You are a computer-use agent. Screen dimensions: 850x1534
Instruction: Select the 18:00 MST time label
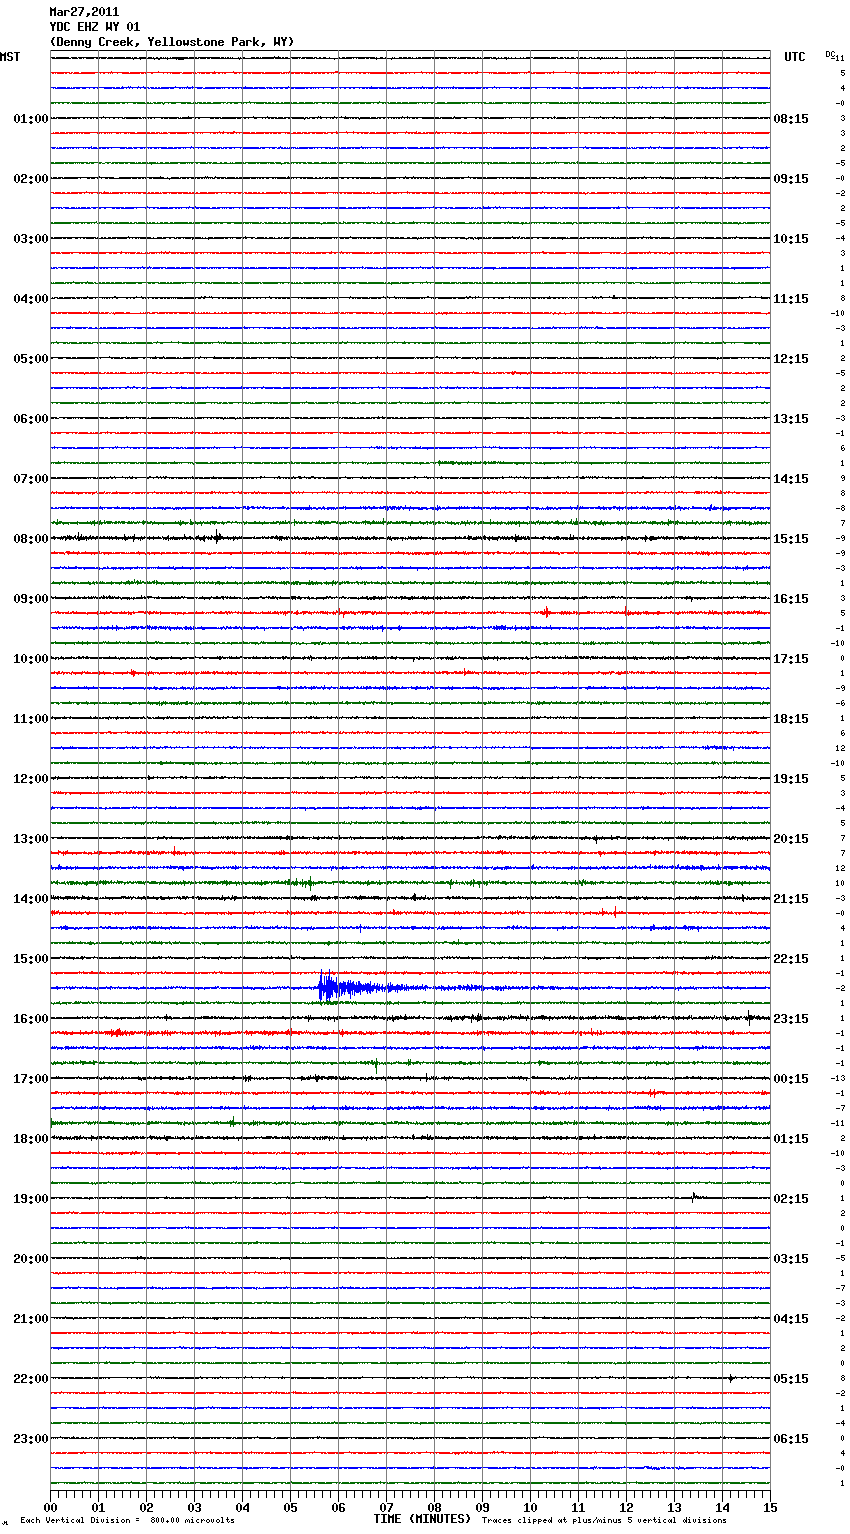click(x=31, y=1139)
